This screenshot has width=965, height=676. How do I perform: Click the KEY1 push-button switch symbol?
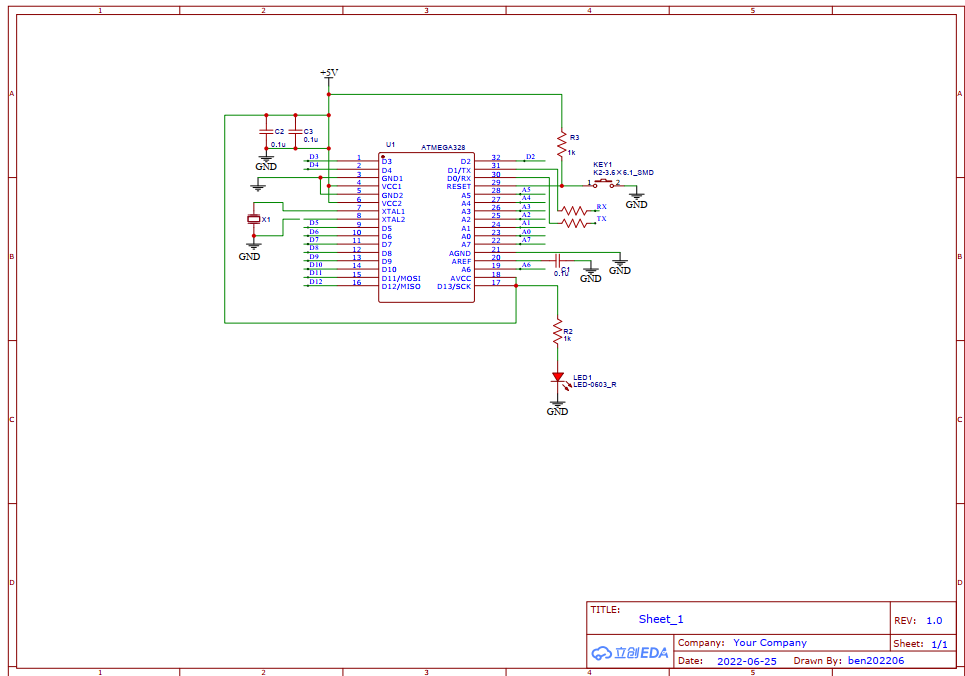[603, 183]
